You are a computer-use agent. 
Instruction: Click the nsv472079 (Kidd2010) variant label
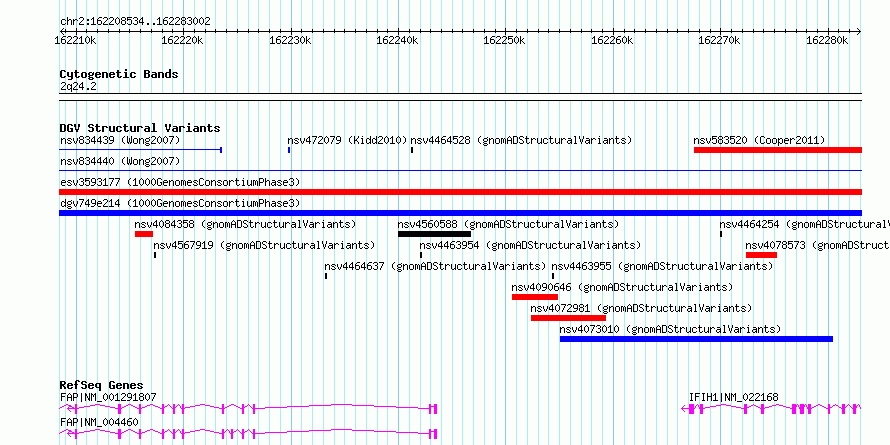click(x=347, y=140)
